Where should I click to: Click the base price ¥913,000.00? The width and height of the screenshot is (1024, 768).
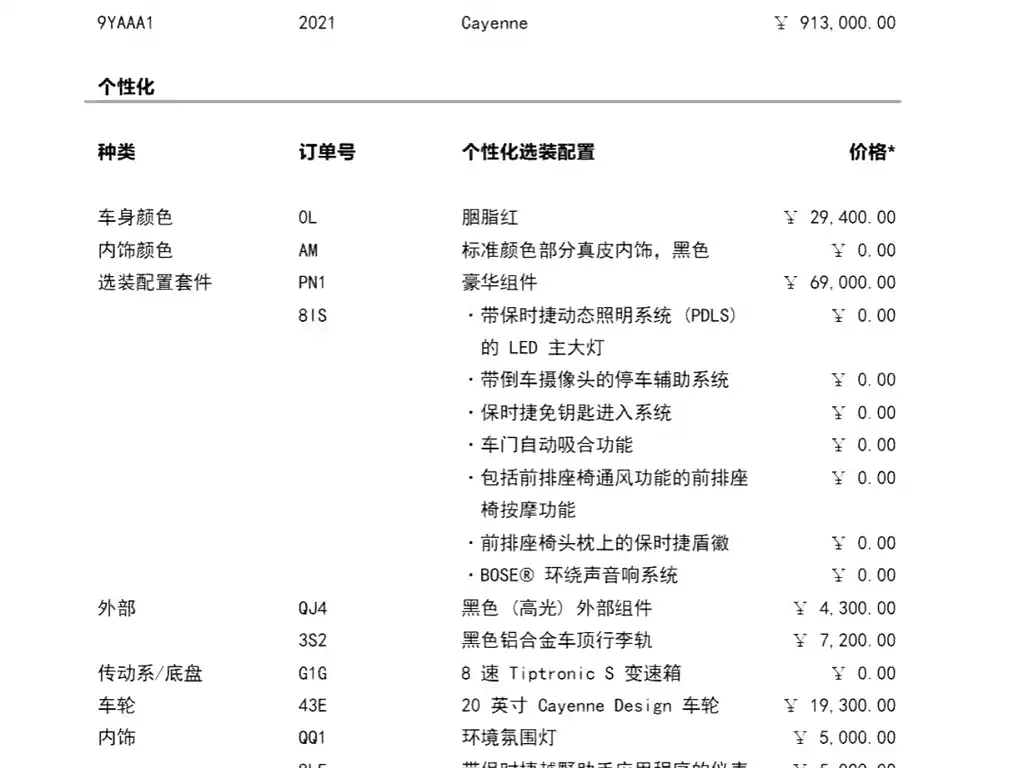[835, 23]
